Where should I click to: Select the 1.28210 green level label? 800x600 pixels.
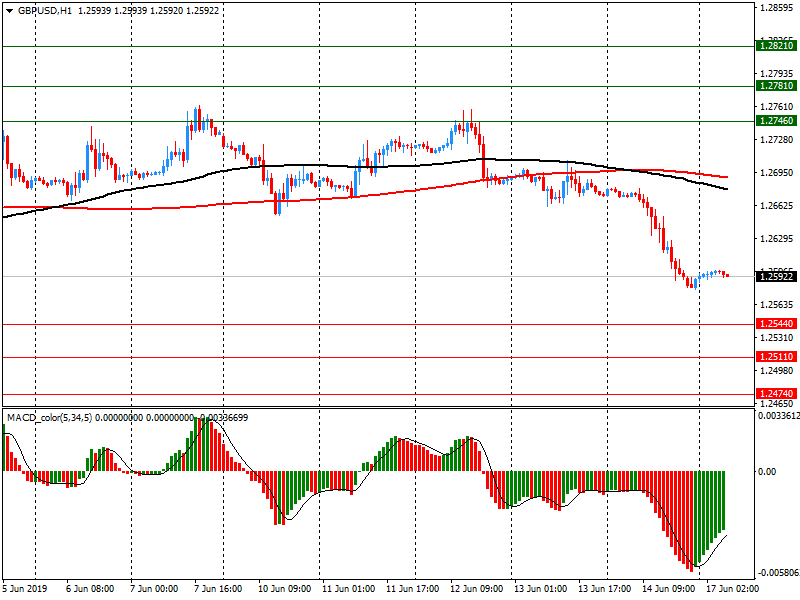click(x=776, y=46)
